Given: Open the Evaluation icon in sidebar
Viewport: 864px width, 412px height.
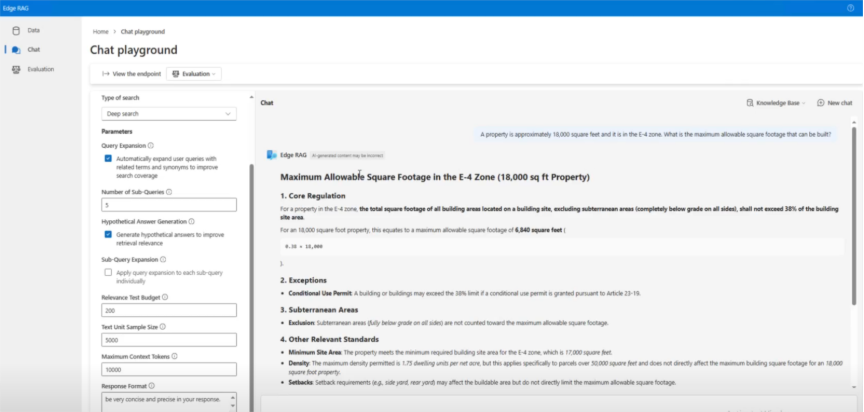Looking at the screenshot, I should (x=16, y=69).
